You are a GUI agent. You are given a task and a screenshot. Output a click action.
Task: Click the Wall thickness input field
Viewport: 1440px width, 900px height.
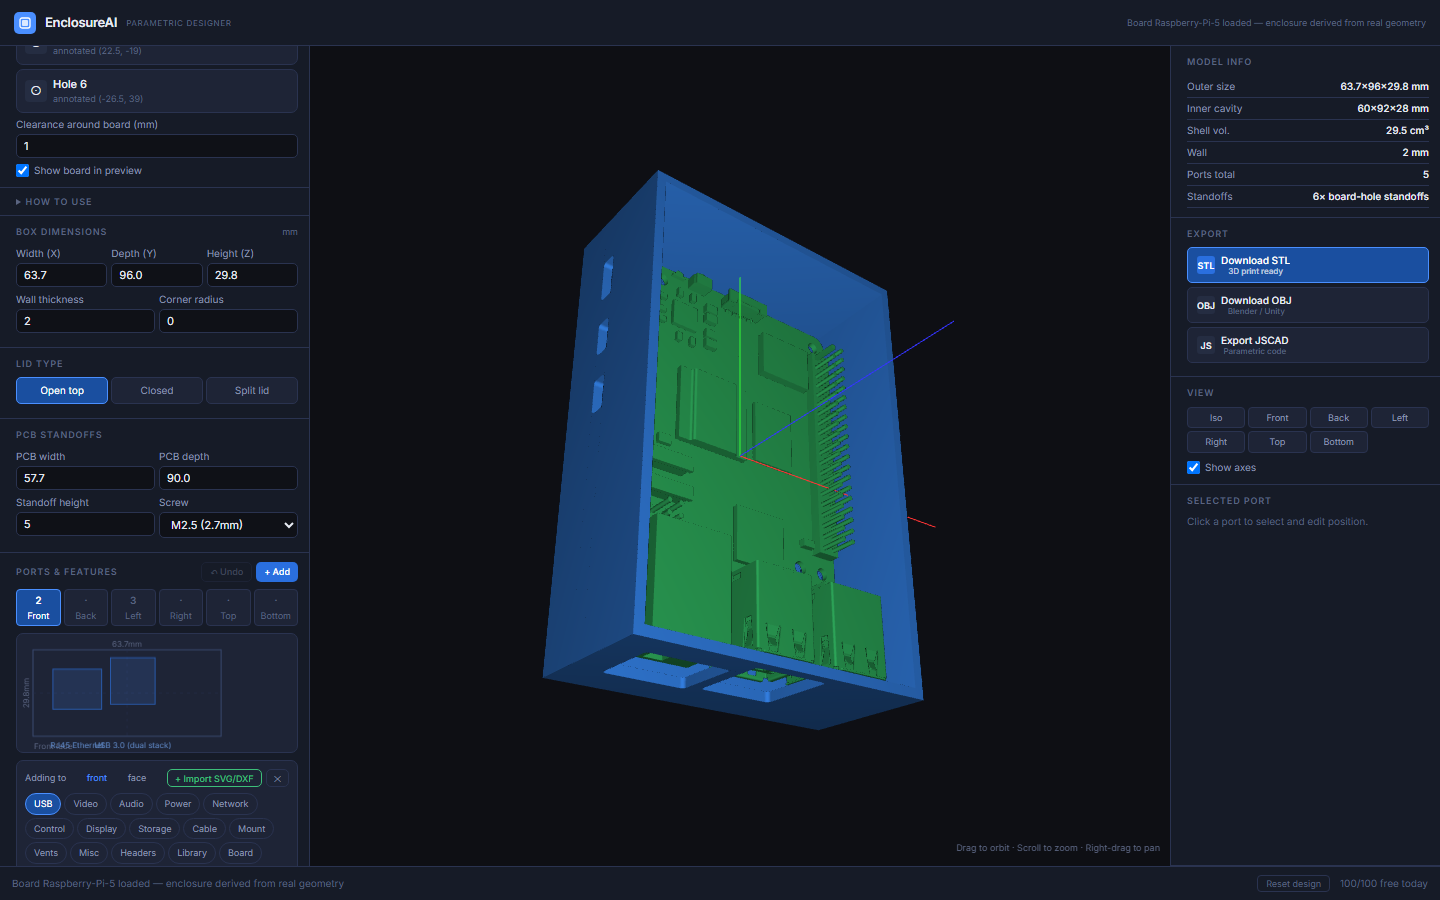(x=85, y=321)
